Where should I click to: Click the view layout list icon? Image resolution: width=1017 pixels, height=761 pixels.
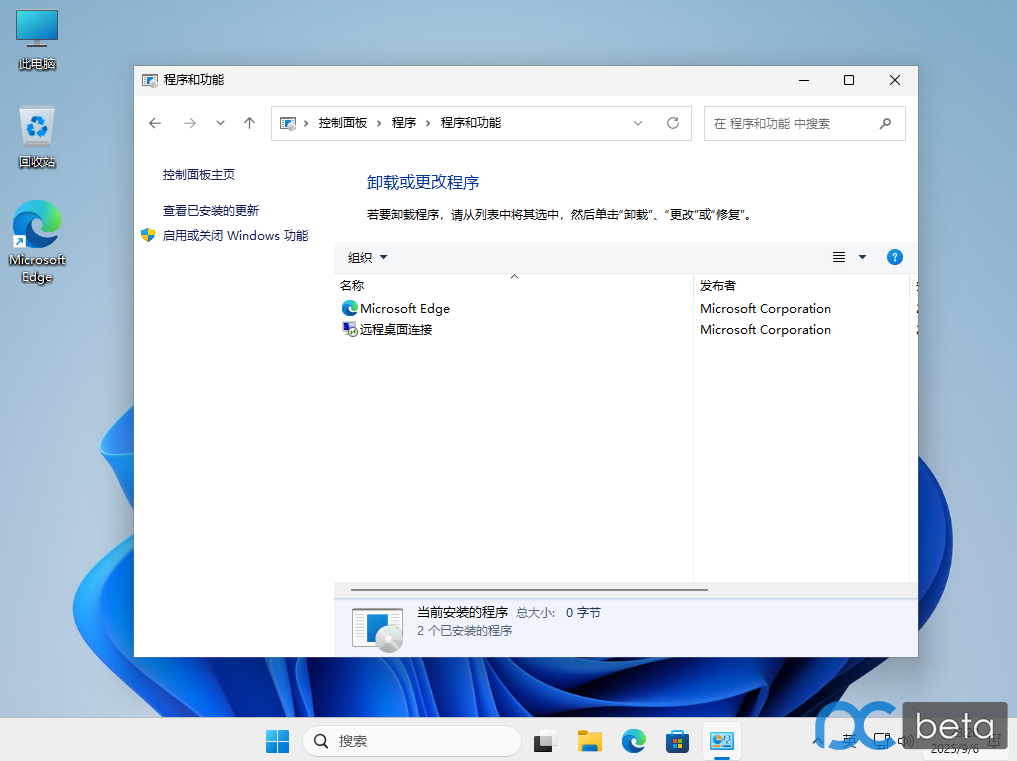pyautogui.click(x=839, y=258)
